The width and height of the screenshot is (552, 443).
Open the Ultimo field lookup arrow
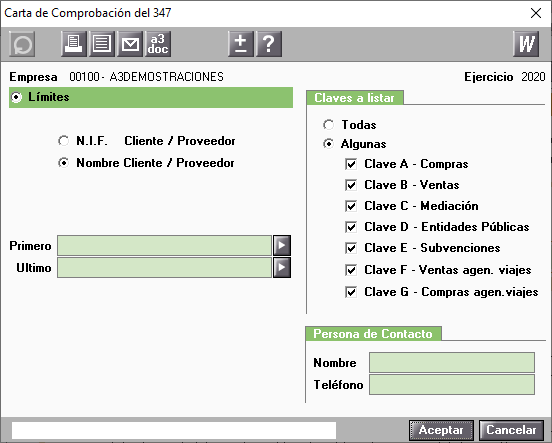pos(282,268)
